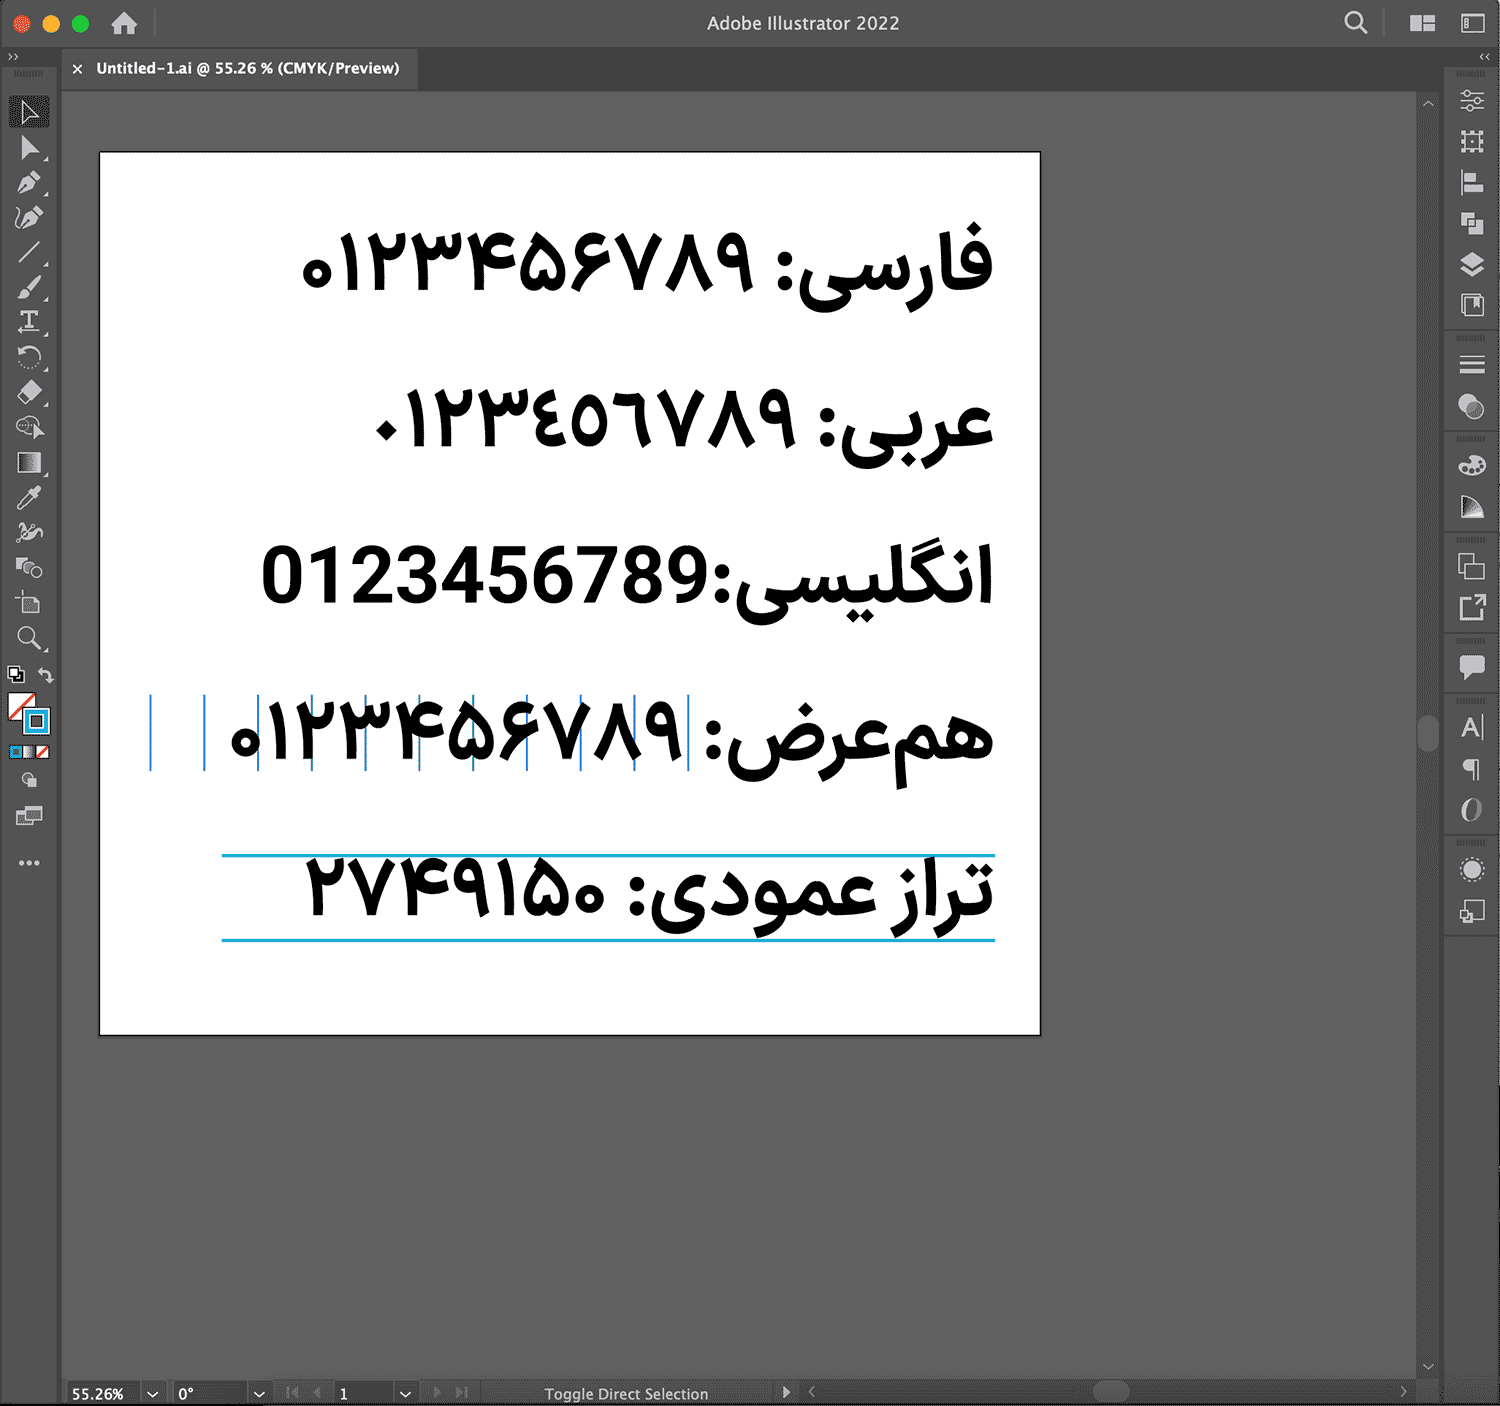The image size is (1500, 1406).
Task: Open the Graphic Styles panel
Action: click(1472, 911)
